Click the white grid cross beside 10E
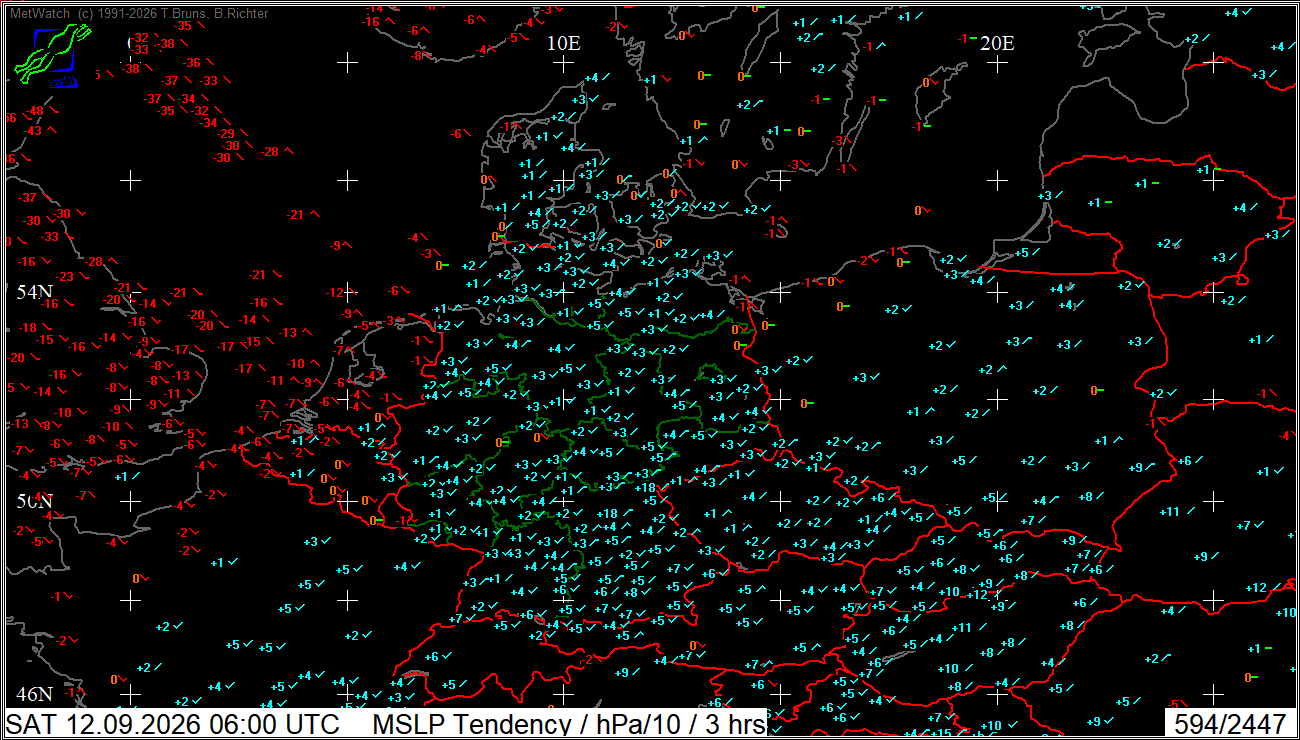The height and width of the screenshot is (740, 1300). coord(564,63)
